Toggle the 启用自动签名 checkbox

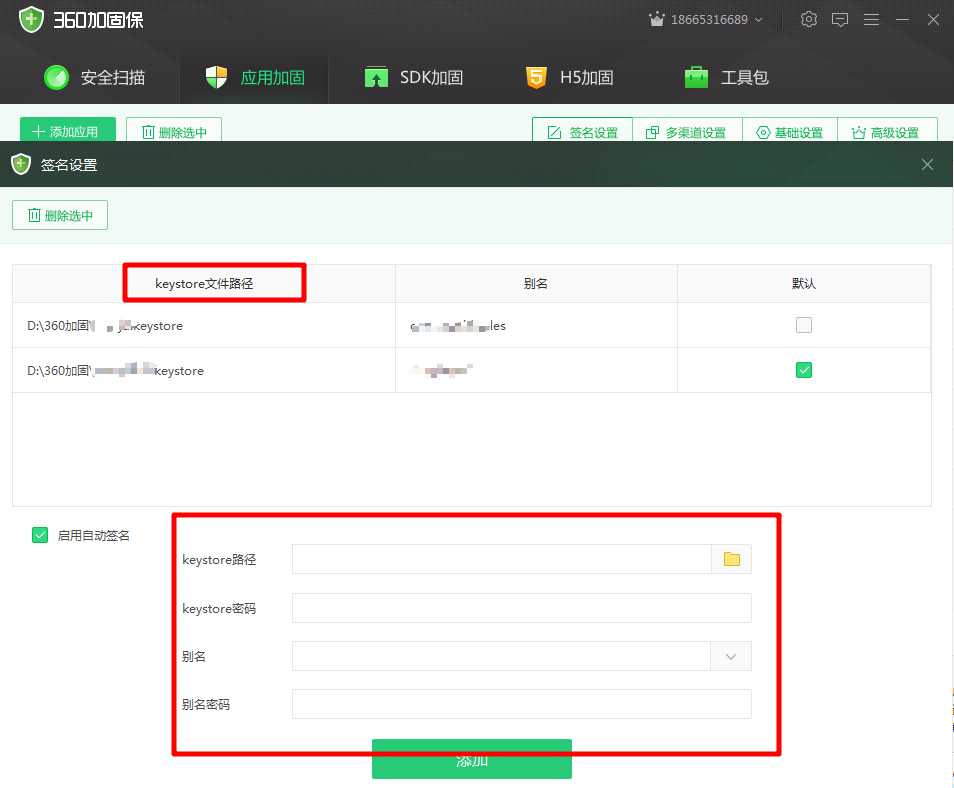click(x=40, y=535)
